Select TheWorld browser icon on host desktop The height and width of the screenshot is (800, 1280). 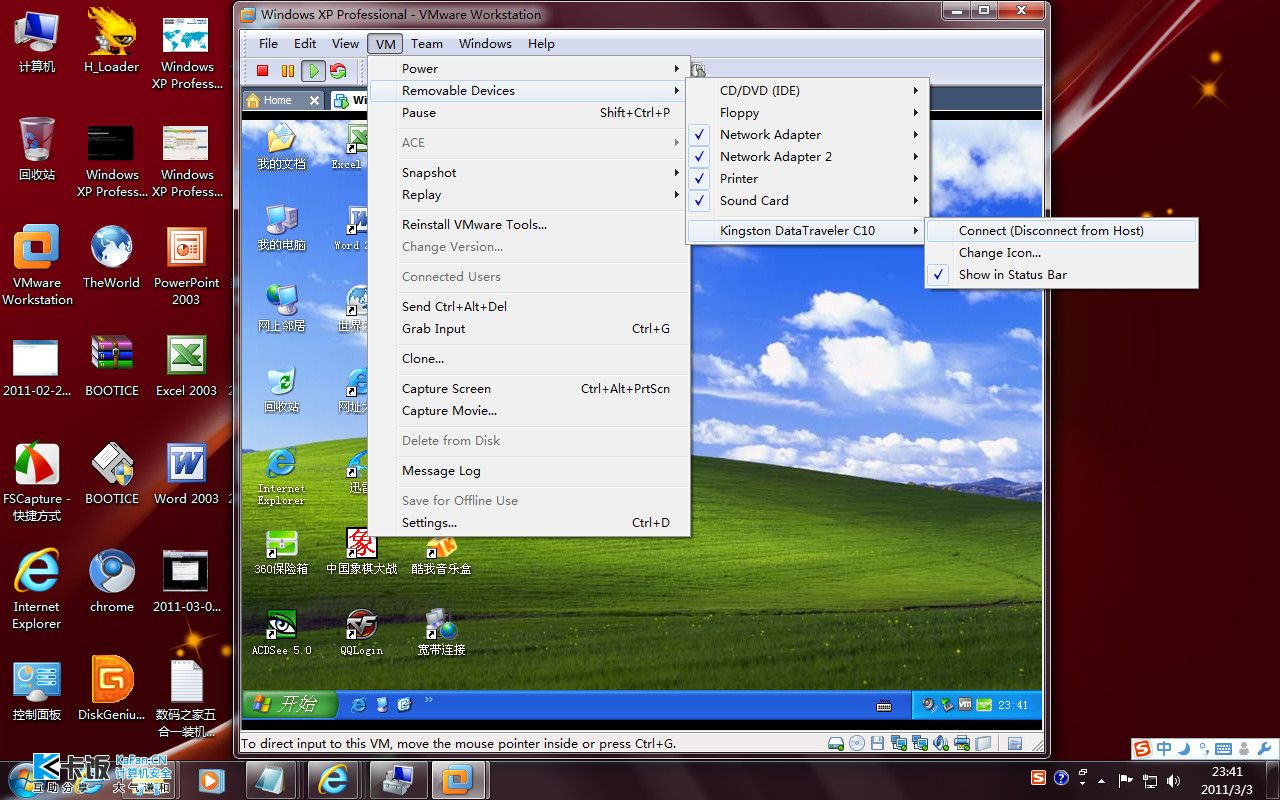pyautogui.click(x=112, y=257)
